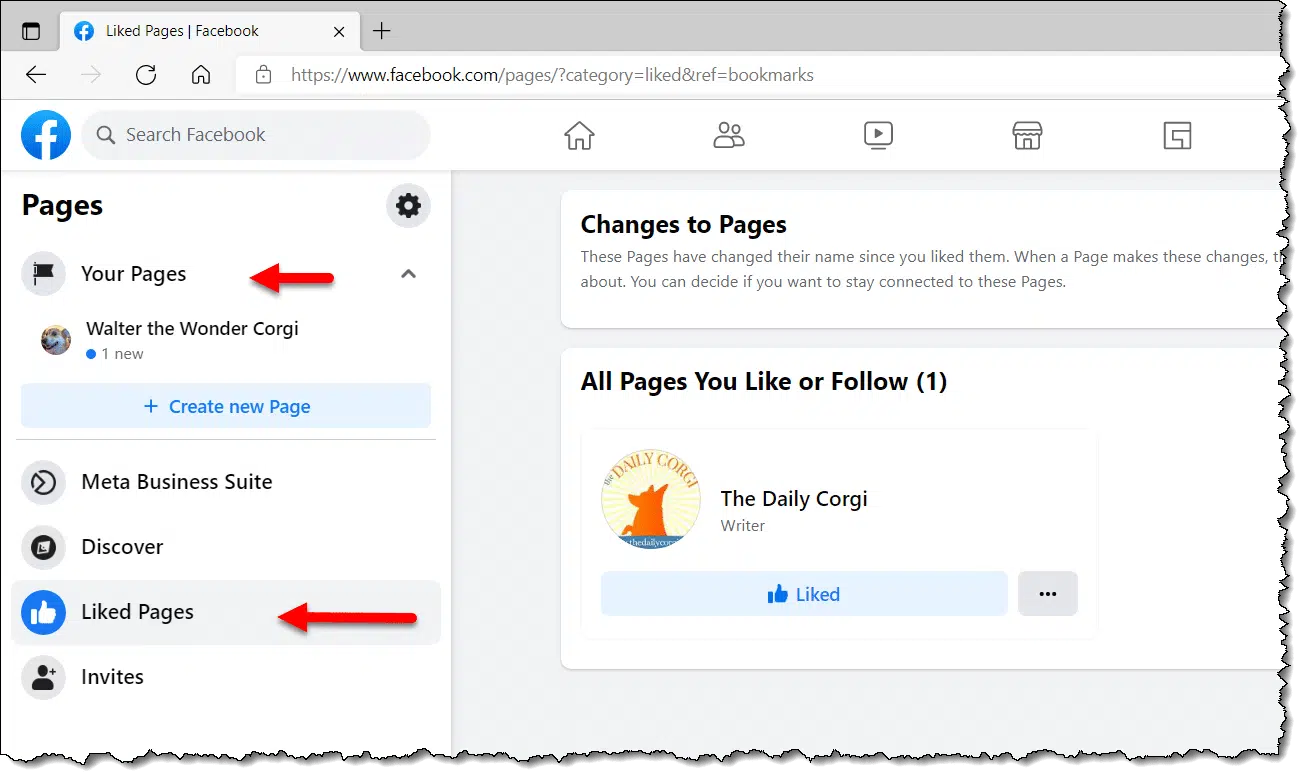Click 'All Pages You Like or Follow (1)' heading
1309x780 pixels.
click(x=764, y=382)
